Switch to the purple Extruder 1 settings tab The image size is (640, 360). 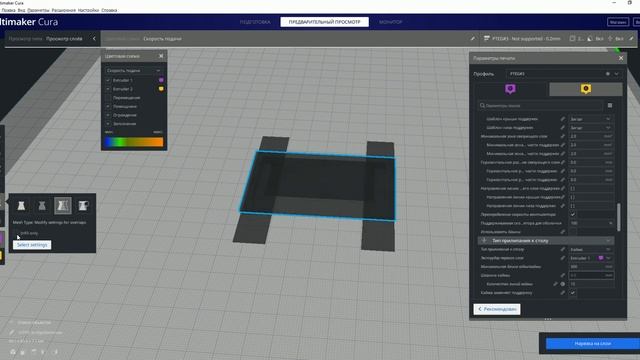[510, 89]
